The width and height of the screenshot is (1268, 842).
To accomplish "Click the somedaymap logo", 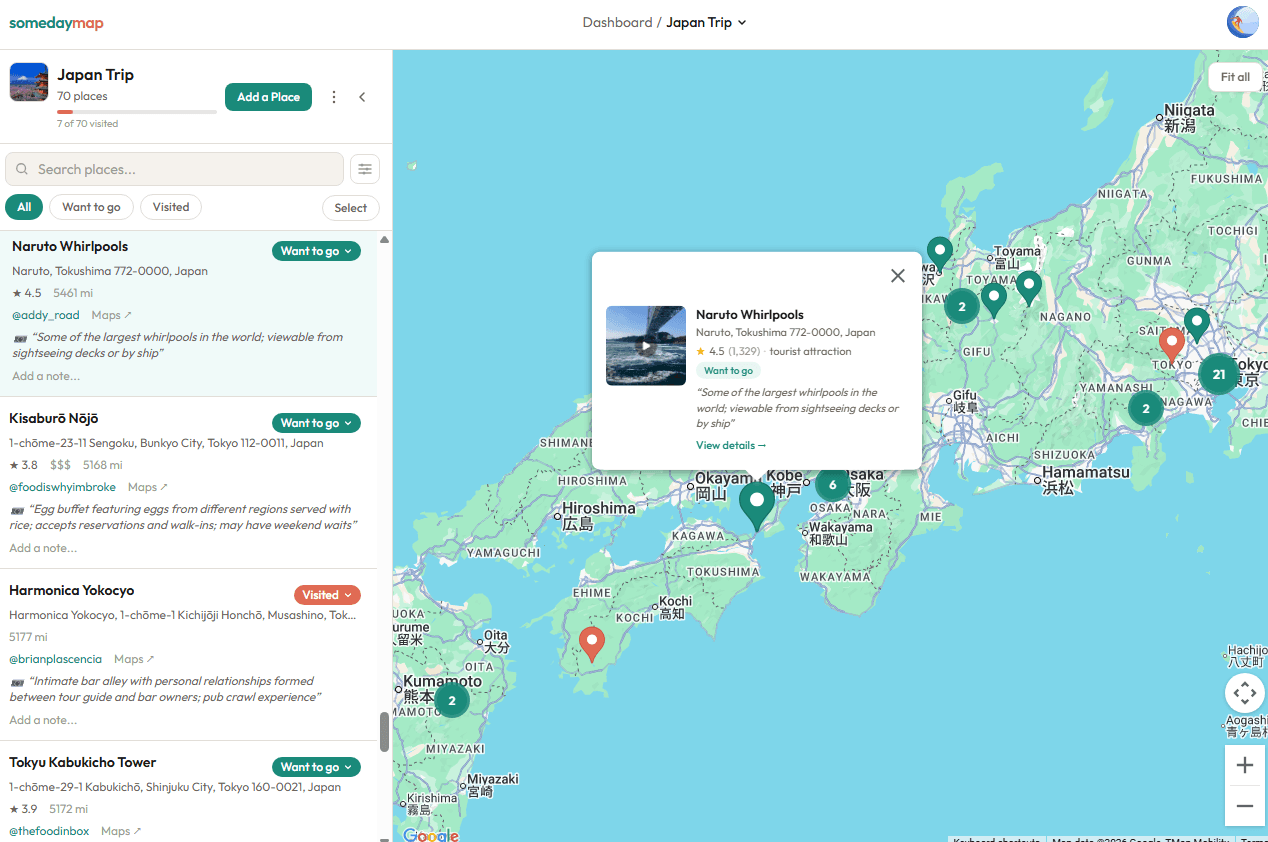I will (x=56, y=22).
